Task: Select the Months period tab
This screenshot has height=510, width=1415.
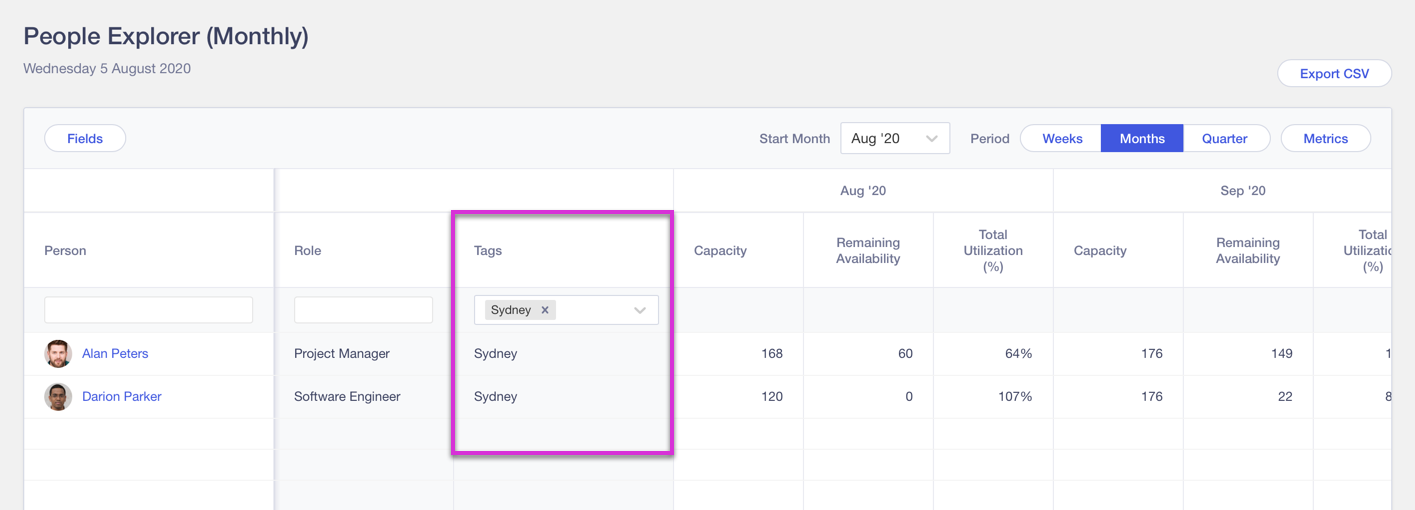Action: pyautogui.click(x=1141, y=139)
